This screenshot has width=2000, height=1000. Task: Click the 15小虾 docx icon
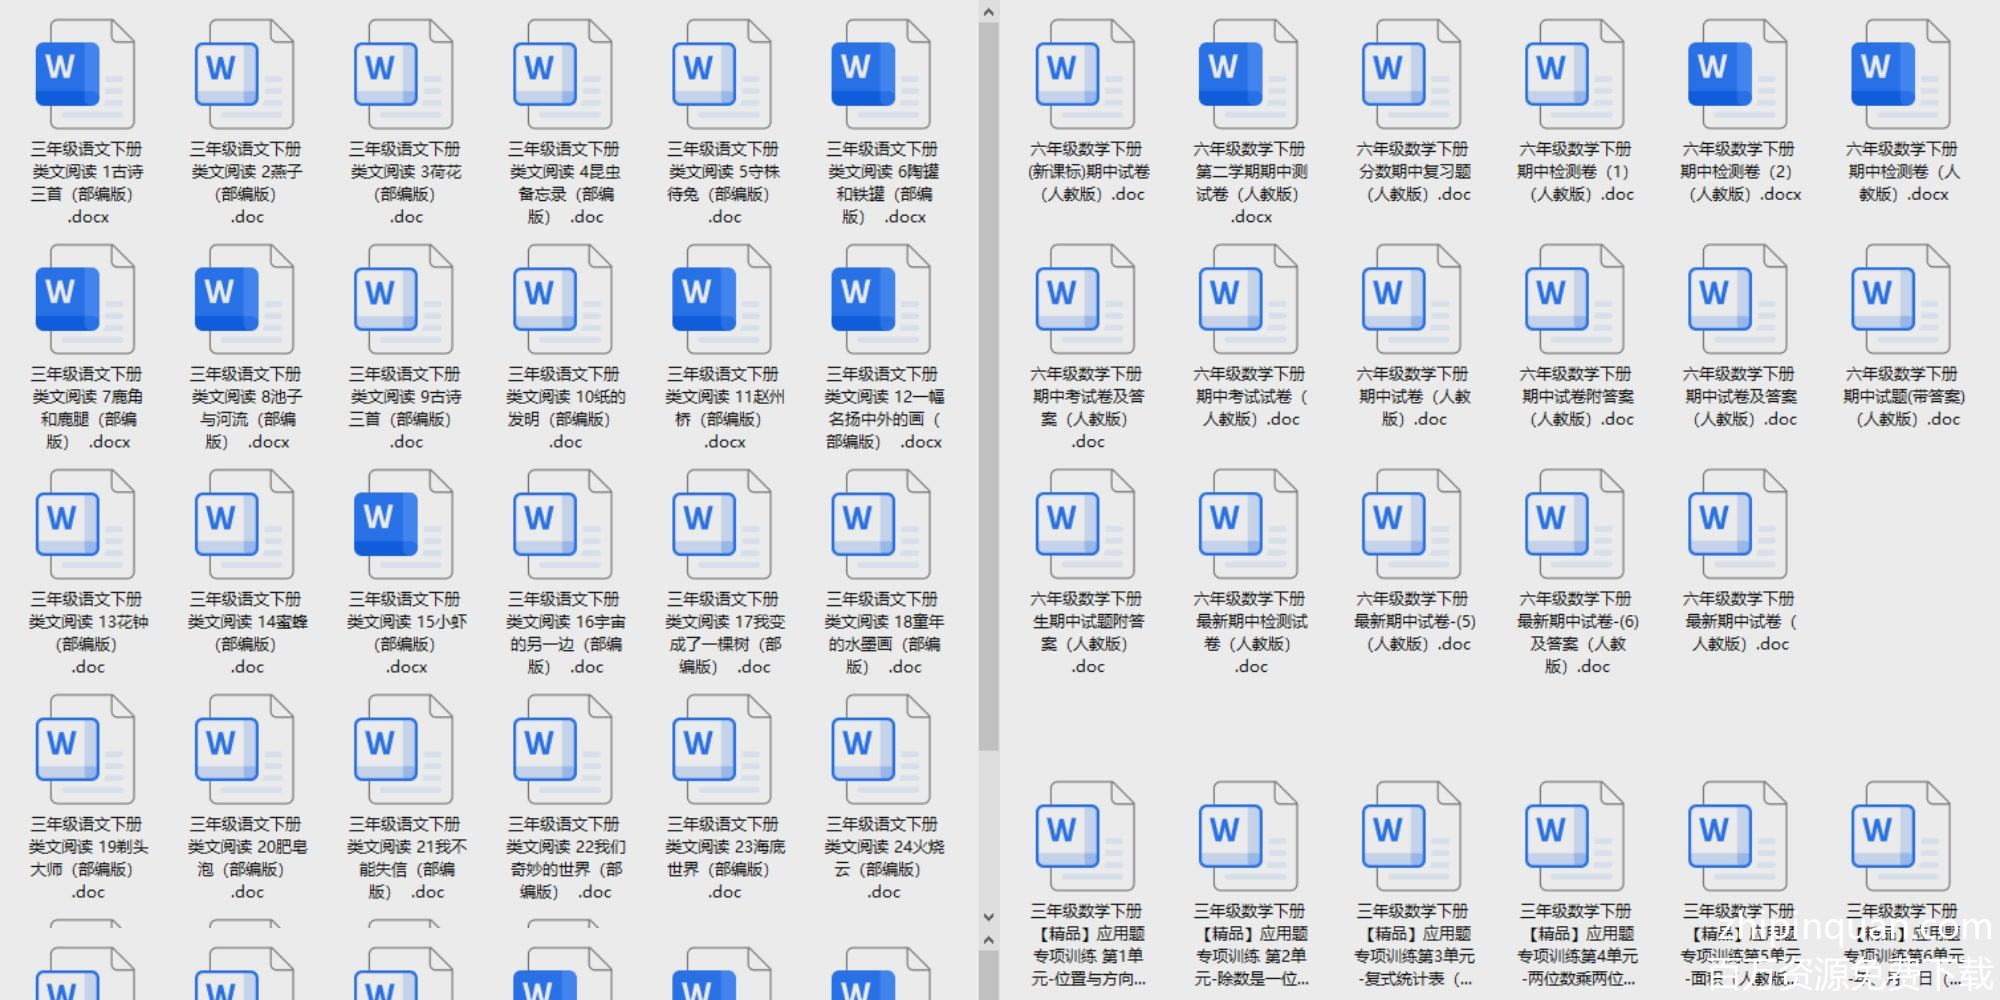point(403,525)
